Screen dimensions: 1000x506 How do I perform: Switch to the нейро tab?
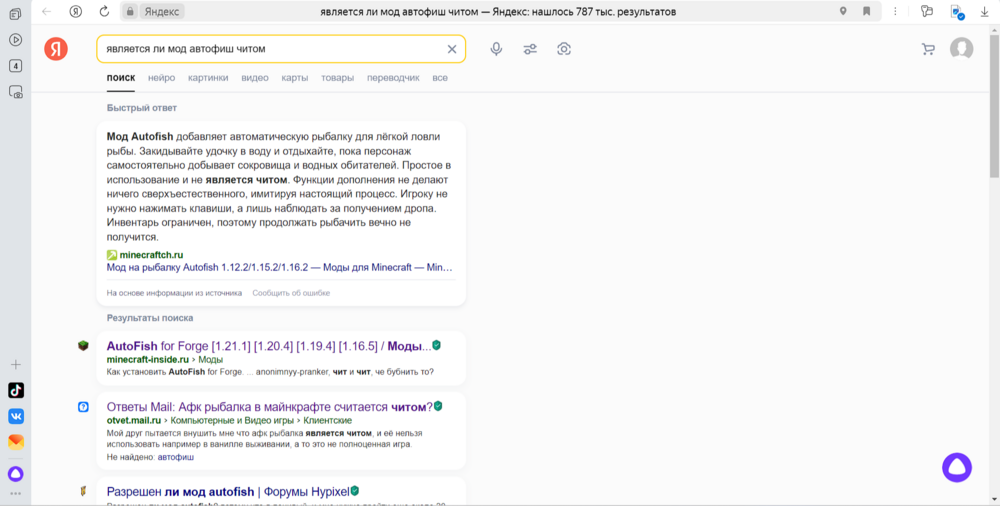[161, 78]
